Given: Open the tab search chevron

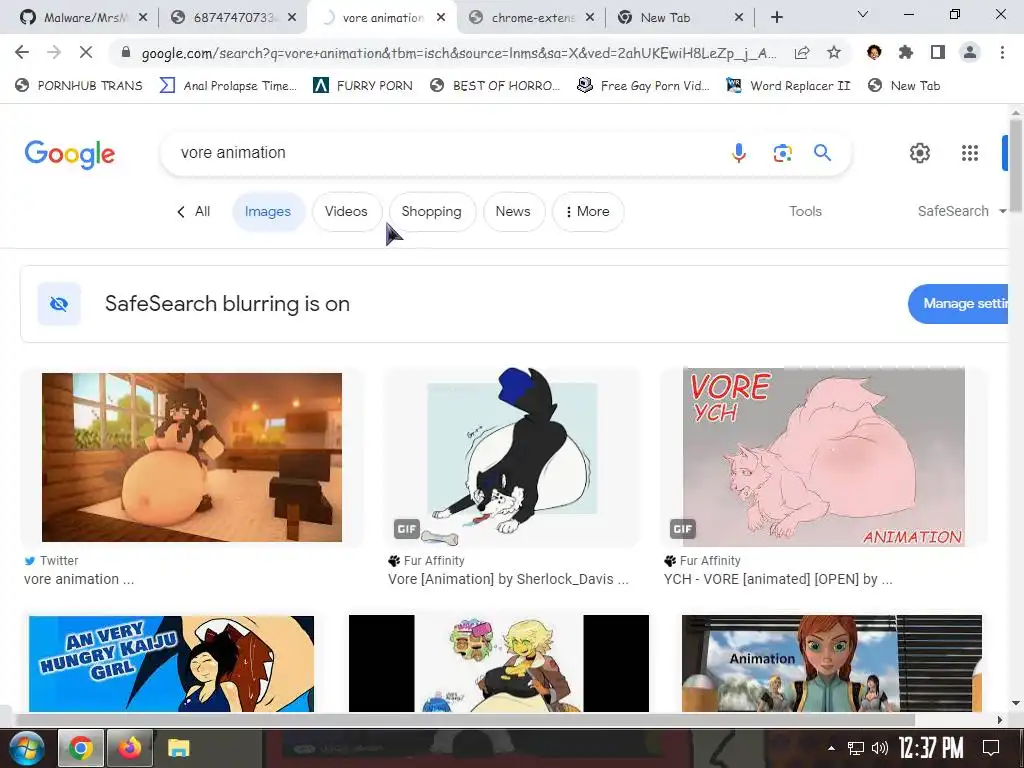Looking at the screenshot, I should pyautogui.click(x=863, y=14).
